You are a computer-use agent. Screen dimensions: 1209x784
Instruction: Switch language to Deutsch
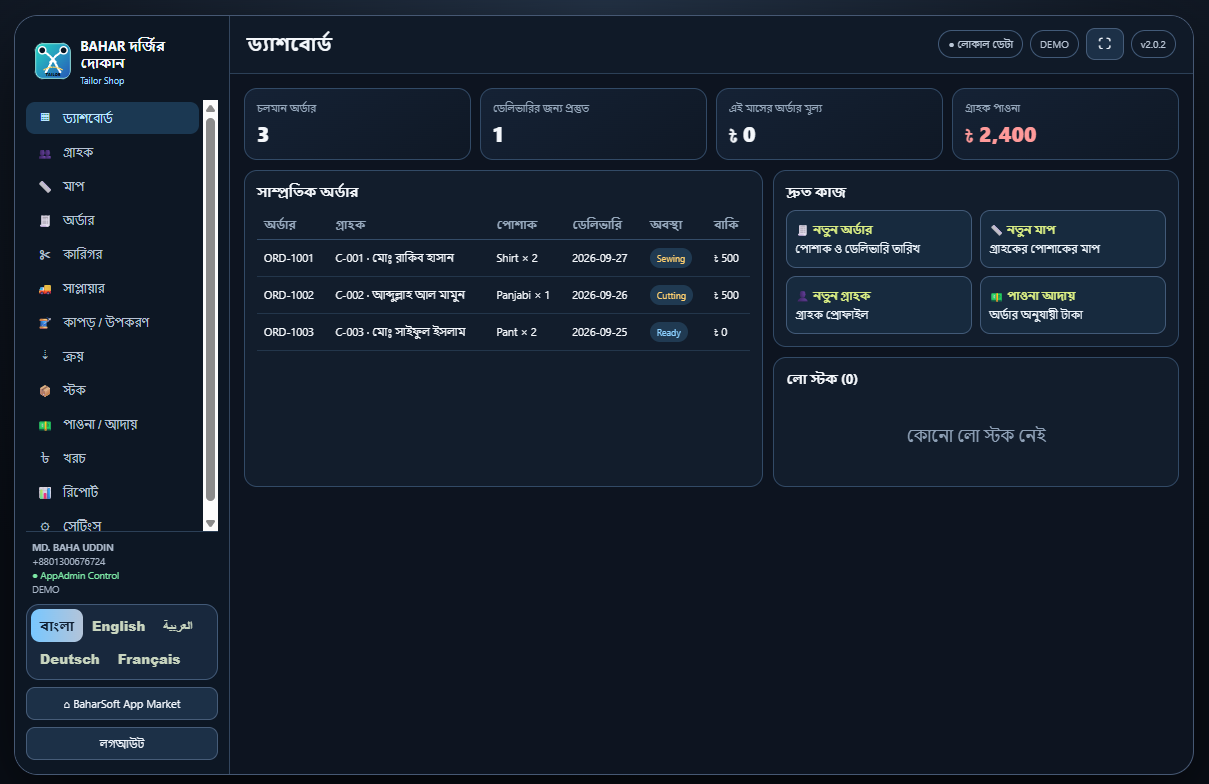(x=70, y=659)
